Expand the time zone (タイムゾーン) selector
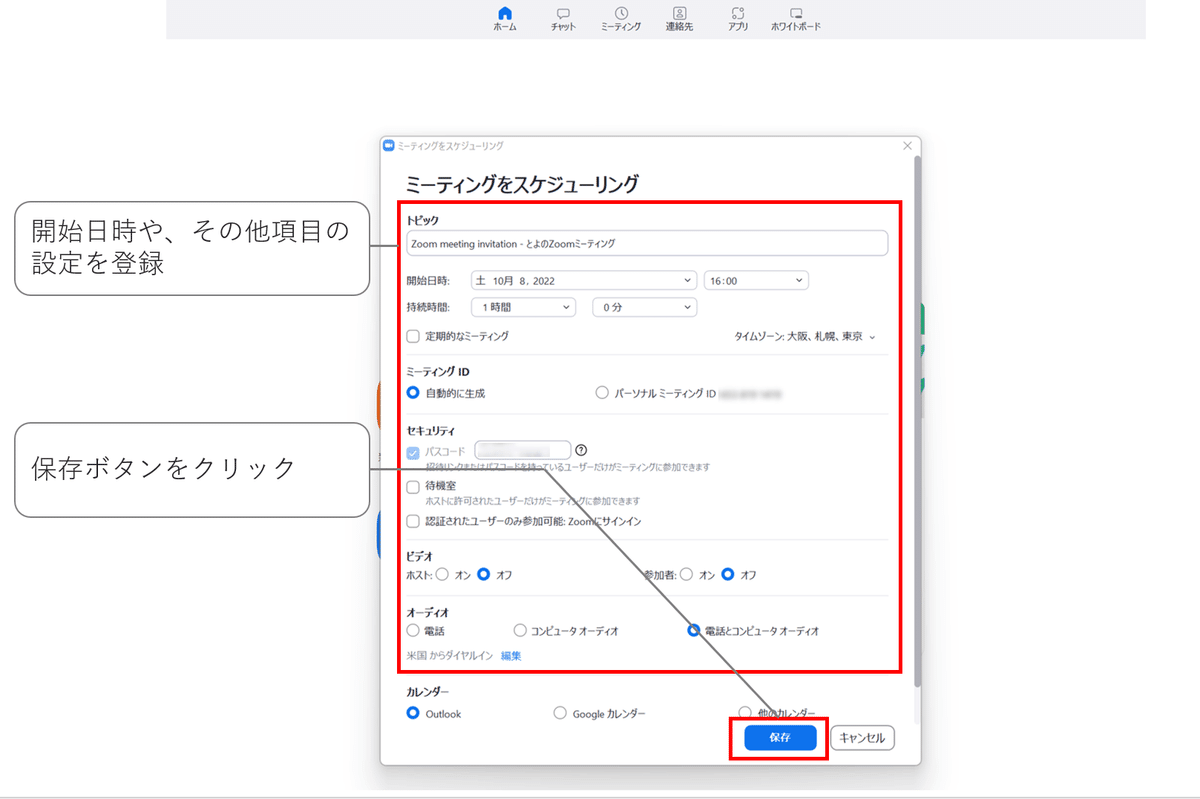 coord(805,337)
